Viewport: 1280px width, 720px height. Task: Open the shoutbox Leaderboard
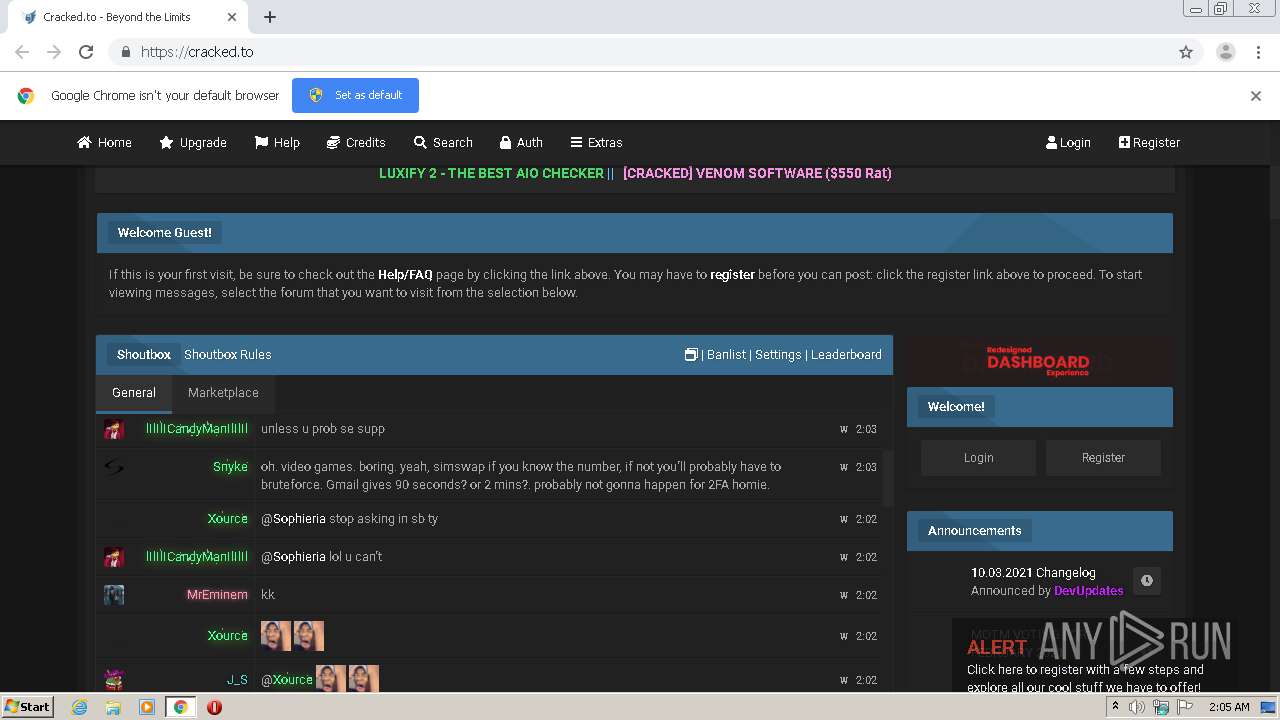(x=846, y=354)
